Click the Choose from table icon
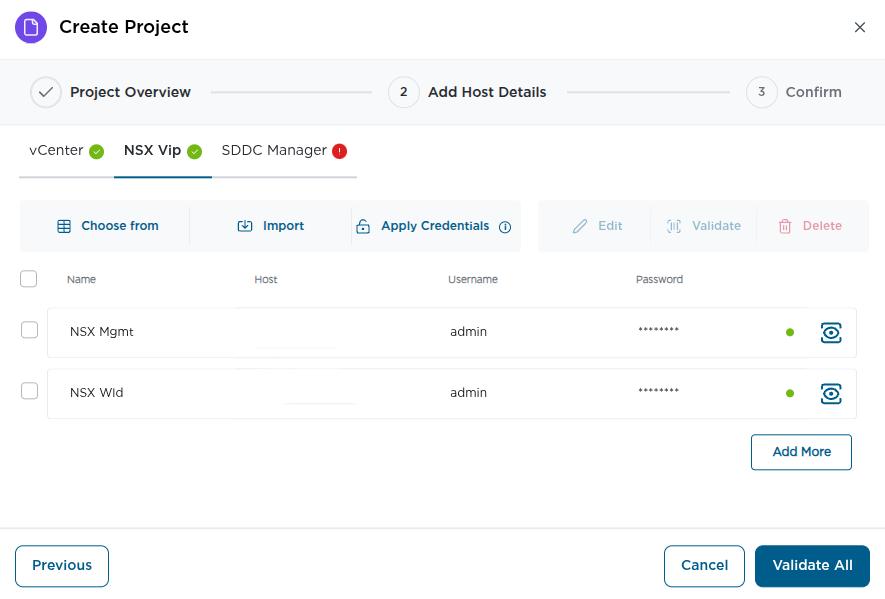 62,225
